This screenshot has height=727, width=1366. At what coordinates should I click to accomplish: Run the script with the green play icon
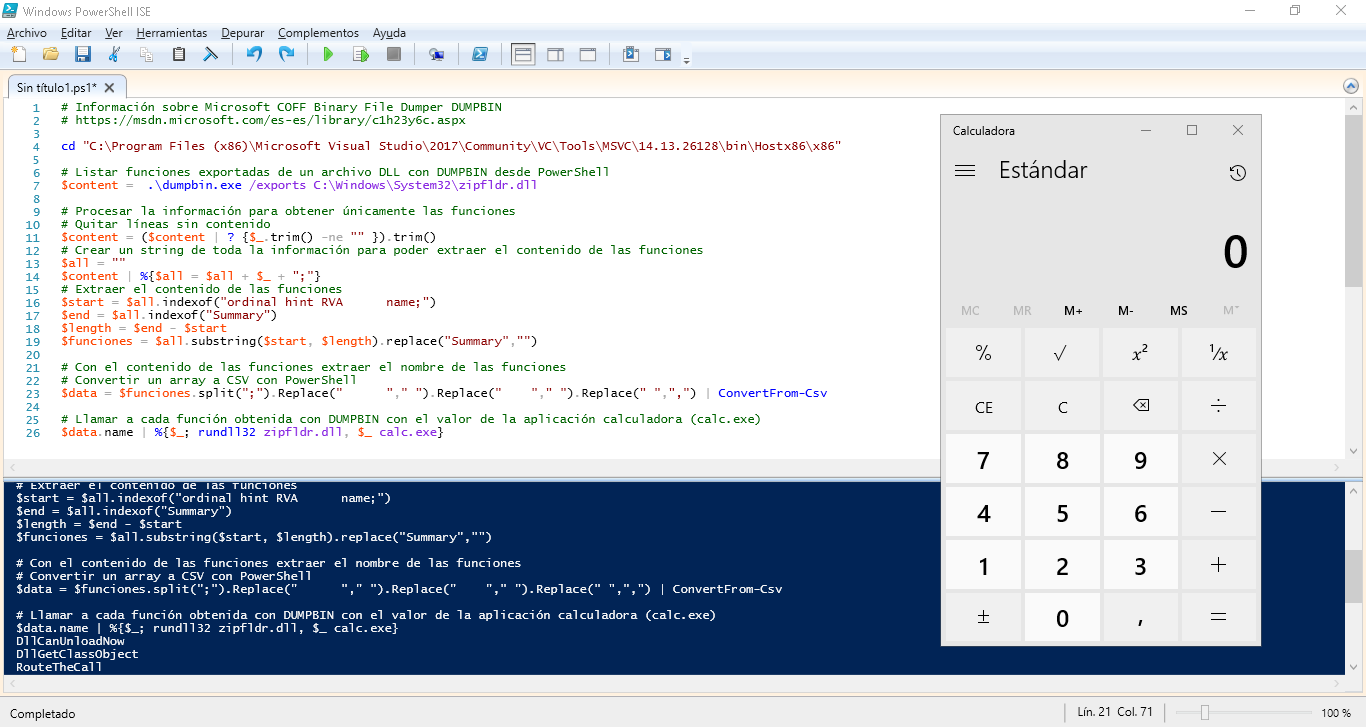[328, 54]
